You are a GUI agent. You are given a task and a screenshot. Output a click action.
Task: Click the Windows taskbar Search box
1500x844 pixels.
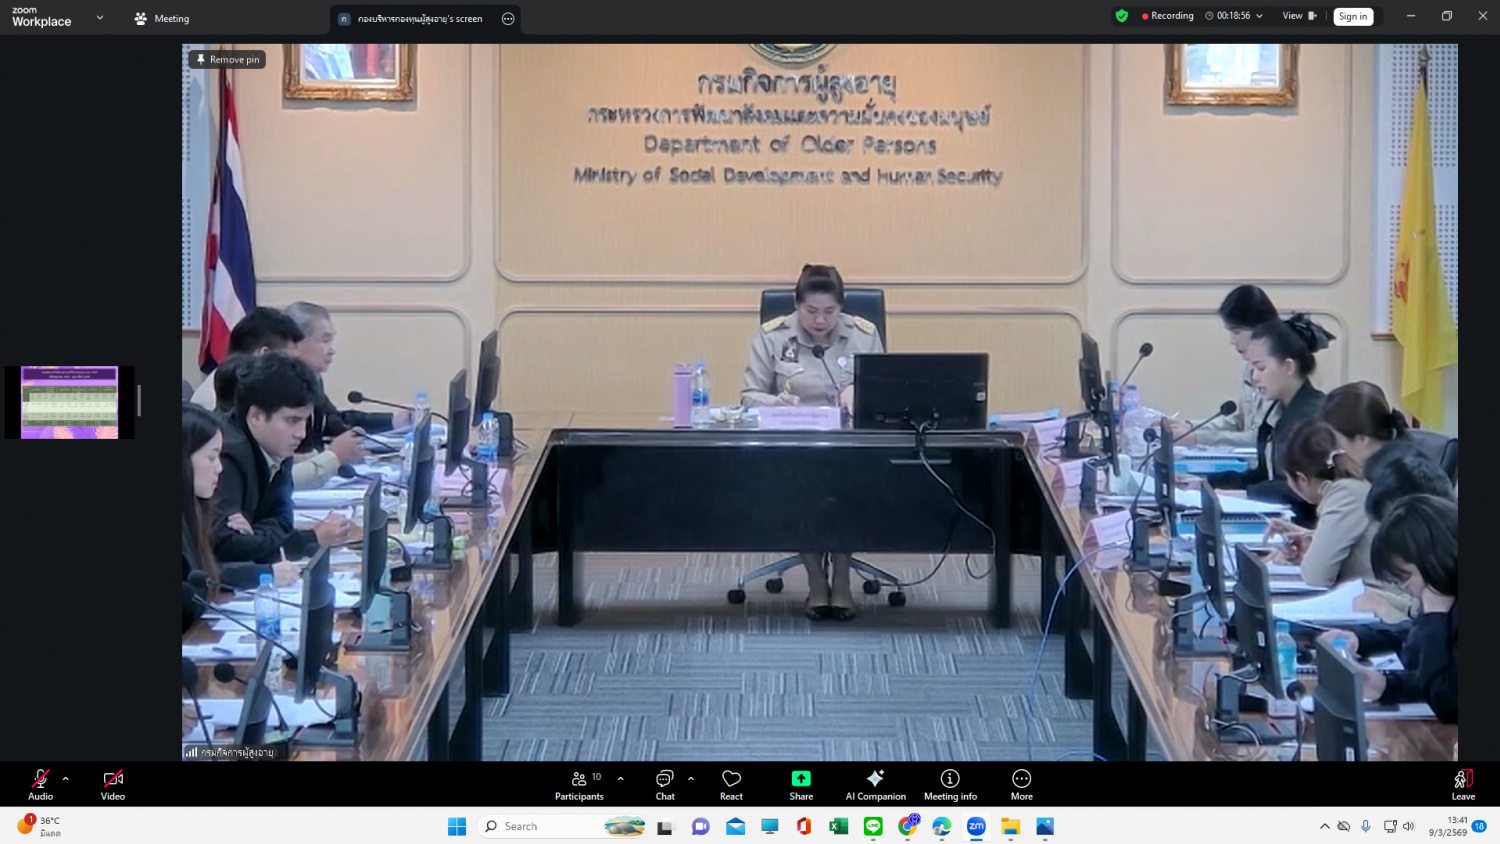click(x=545, y=826)
